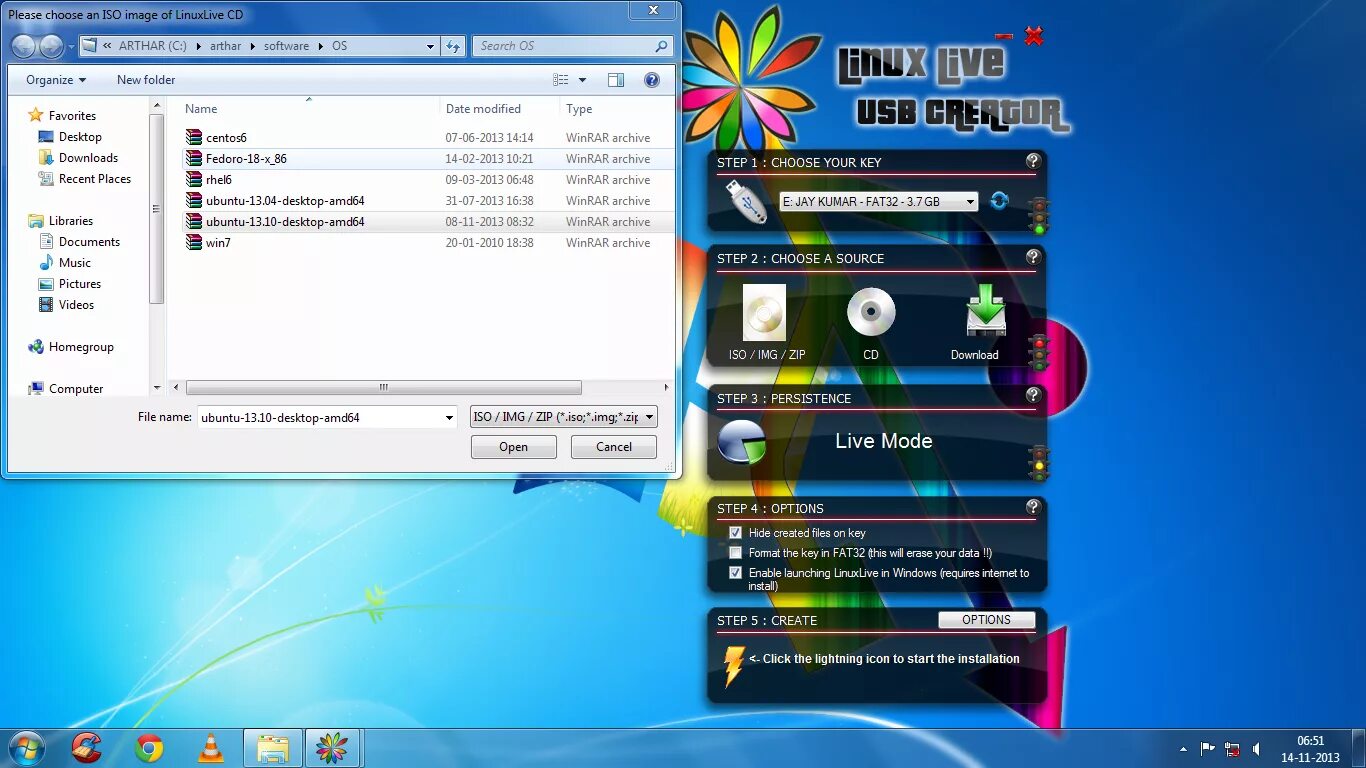1366x768 pixels.
Task: Click the USB stick icon in Step 1
Action: (745, 201)
